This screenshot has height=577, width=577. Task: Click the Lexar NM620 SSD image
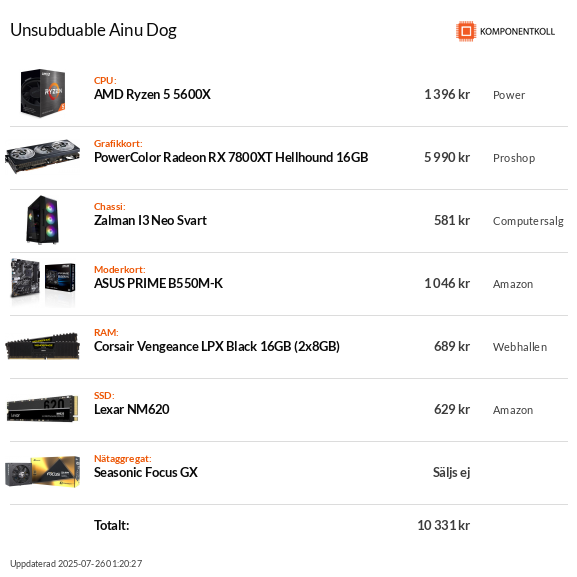[x=43, y=408]
